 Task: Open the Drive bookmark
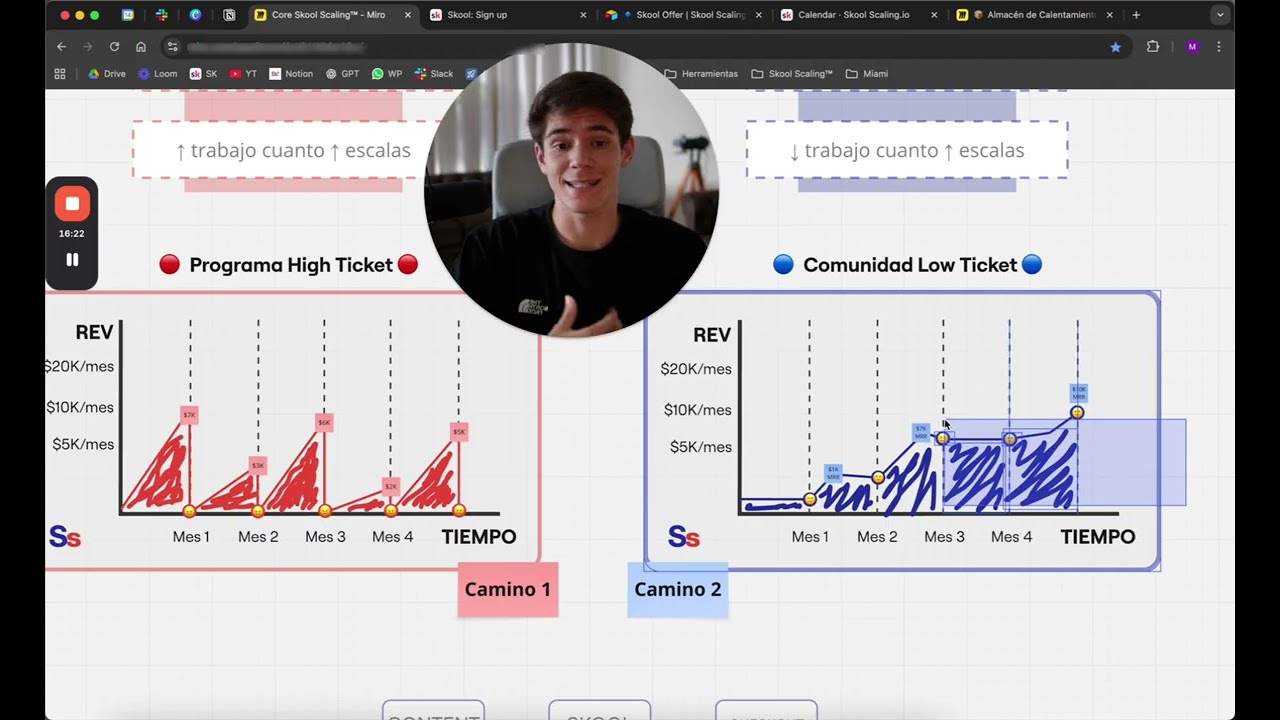(107, 74)
